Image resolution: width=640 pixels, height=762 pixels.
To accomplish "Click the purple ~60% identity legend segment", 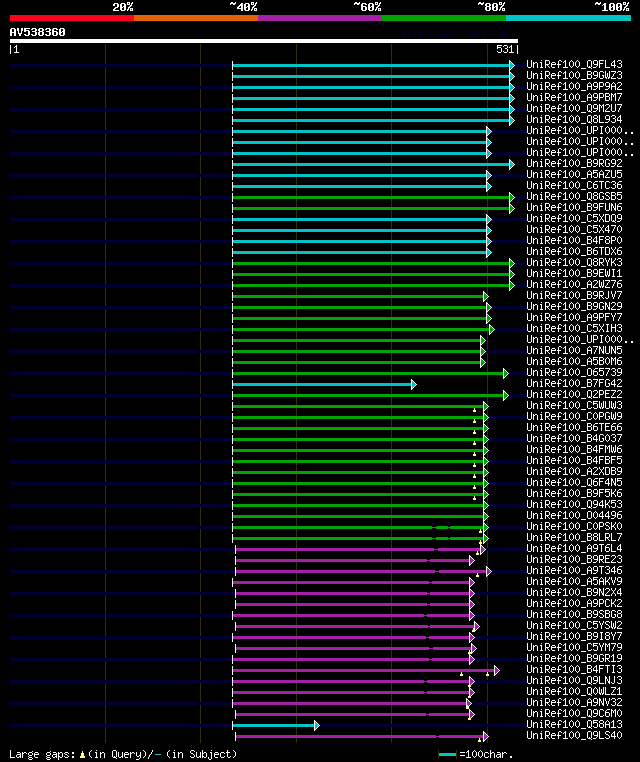I will [320, 18].
